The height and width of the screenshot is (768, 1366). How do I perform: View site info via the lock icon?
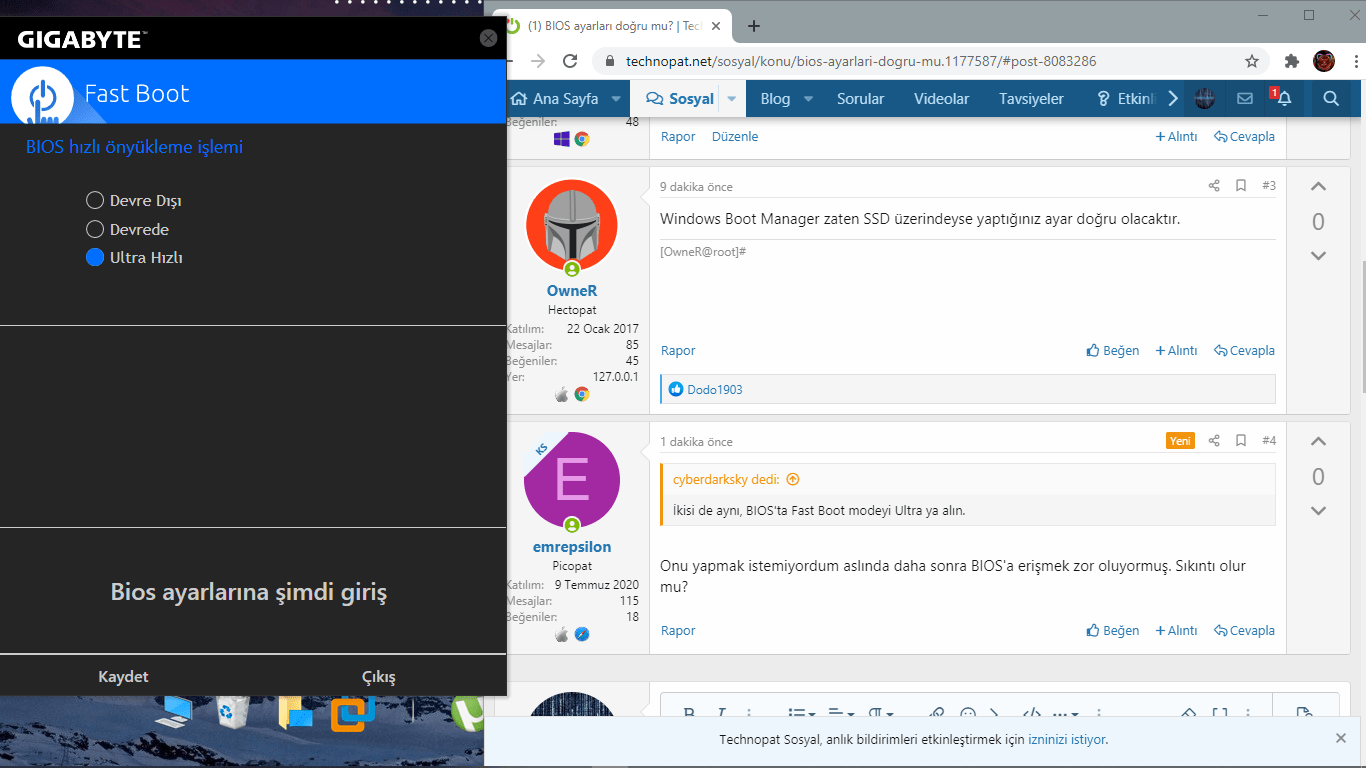[x=609, y=61]
